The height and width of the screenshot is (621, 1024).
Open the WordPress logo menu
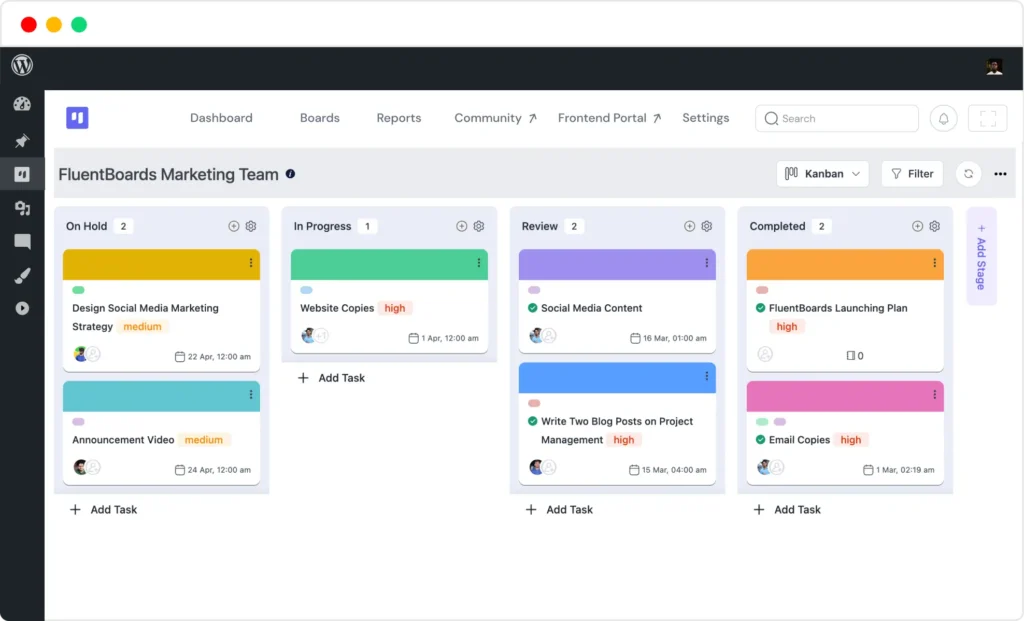22,66
